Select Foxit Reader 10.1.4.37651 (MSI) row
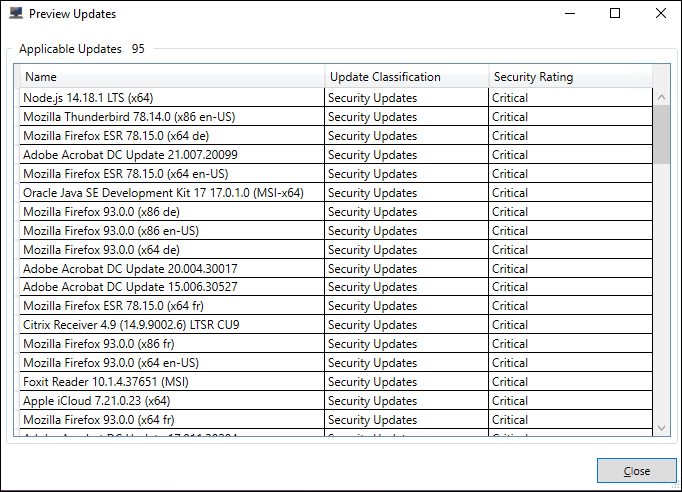 coord(172,382)
